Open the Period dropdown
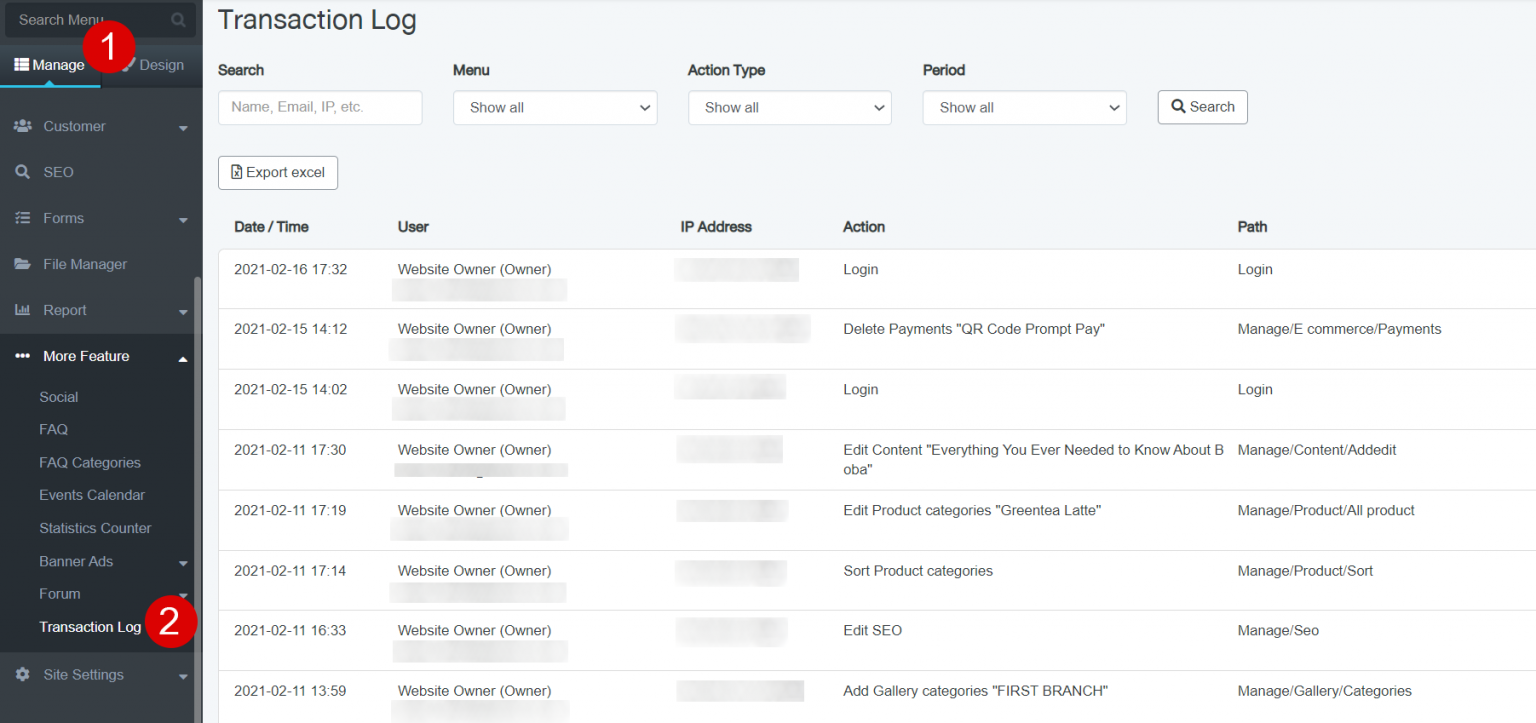This screenshot has width=1536, height=723. [x=1024, y=107]
